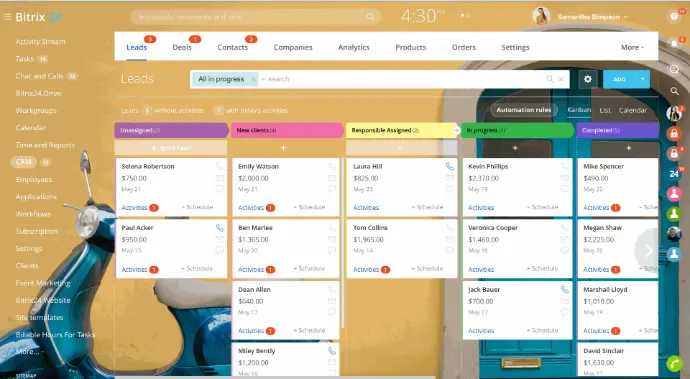This screenshot has width=690, height=379.
Task: Switch to the Calendar view
Action: tap(633, 110)
